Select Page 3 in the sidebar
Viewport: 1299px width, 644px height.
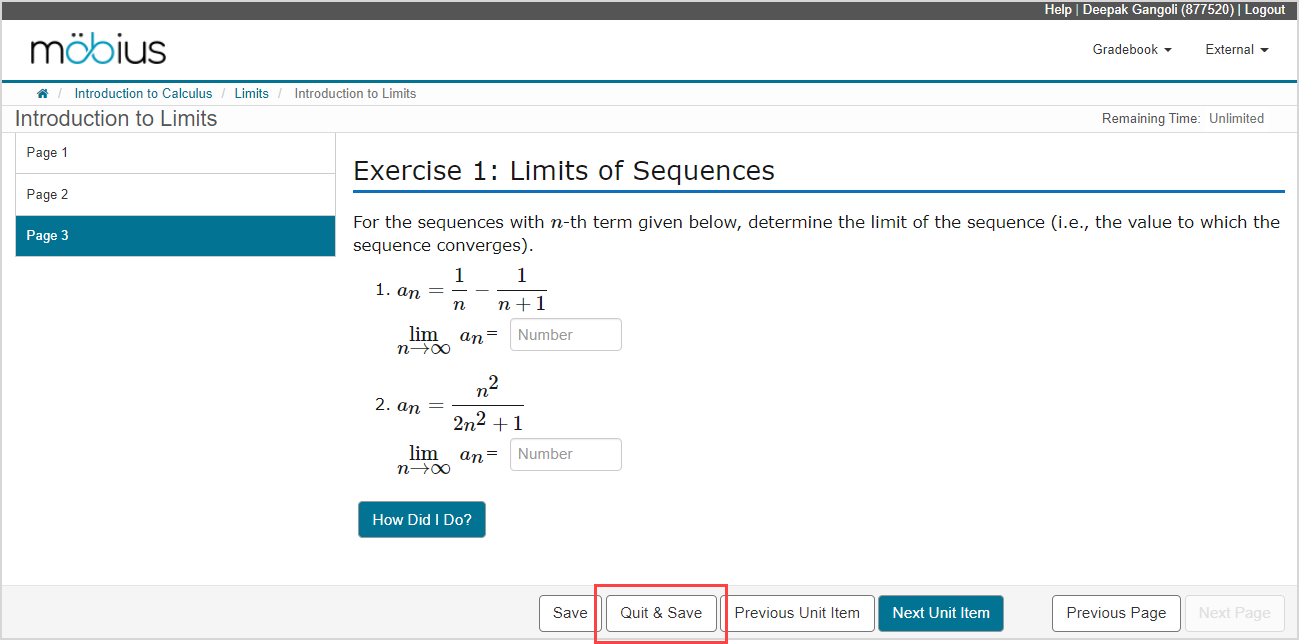click(175, 236)
